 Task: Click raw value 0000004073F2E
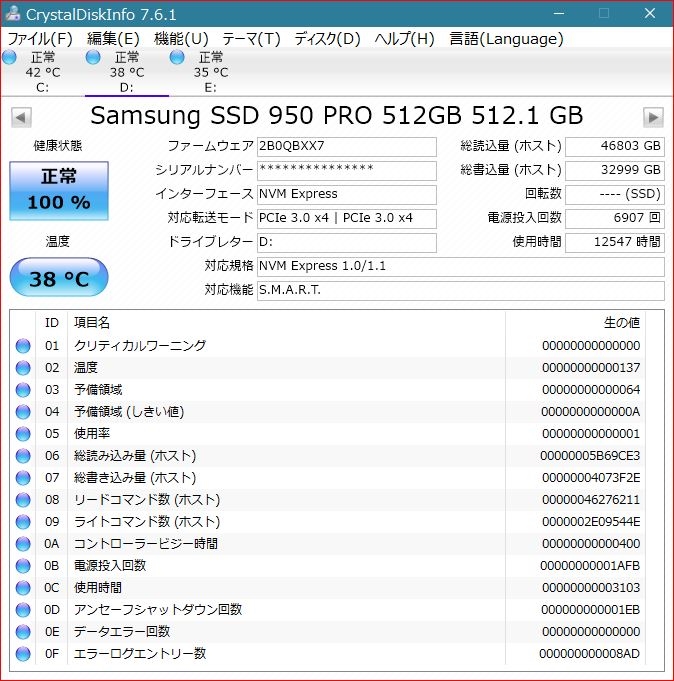tap(591, 478)
